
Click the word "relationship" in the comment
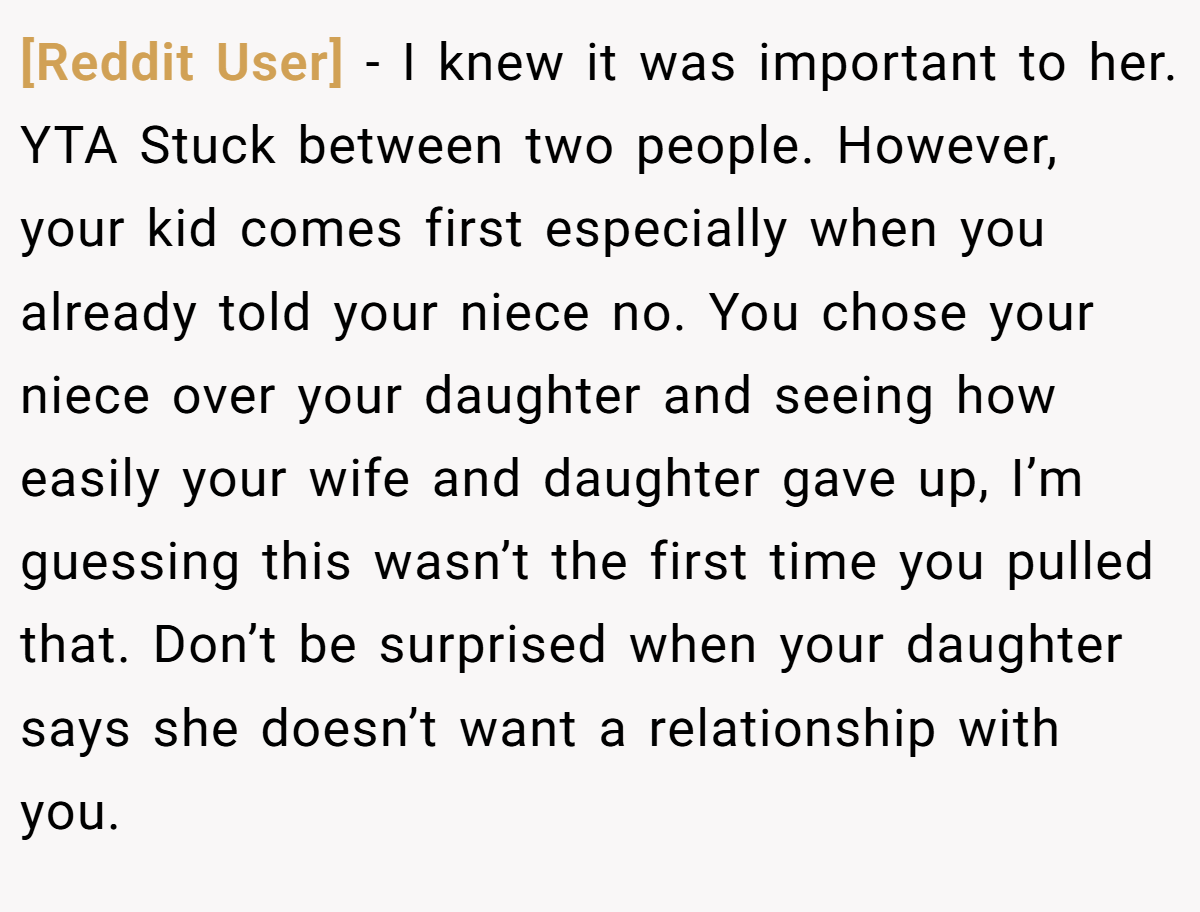pos(792,729)
